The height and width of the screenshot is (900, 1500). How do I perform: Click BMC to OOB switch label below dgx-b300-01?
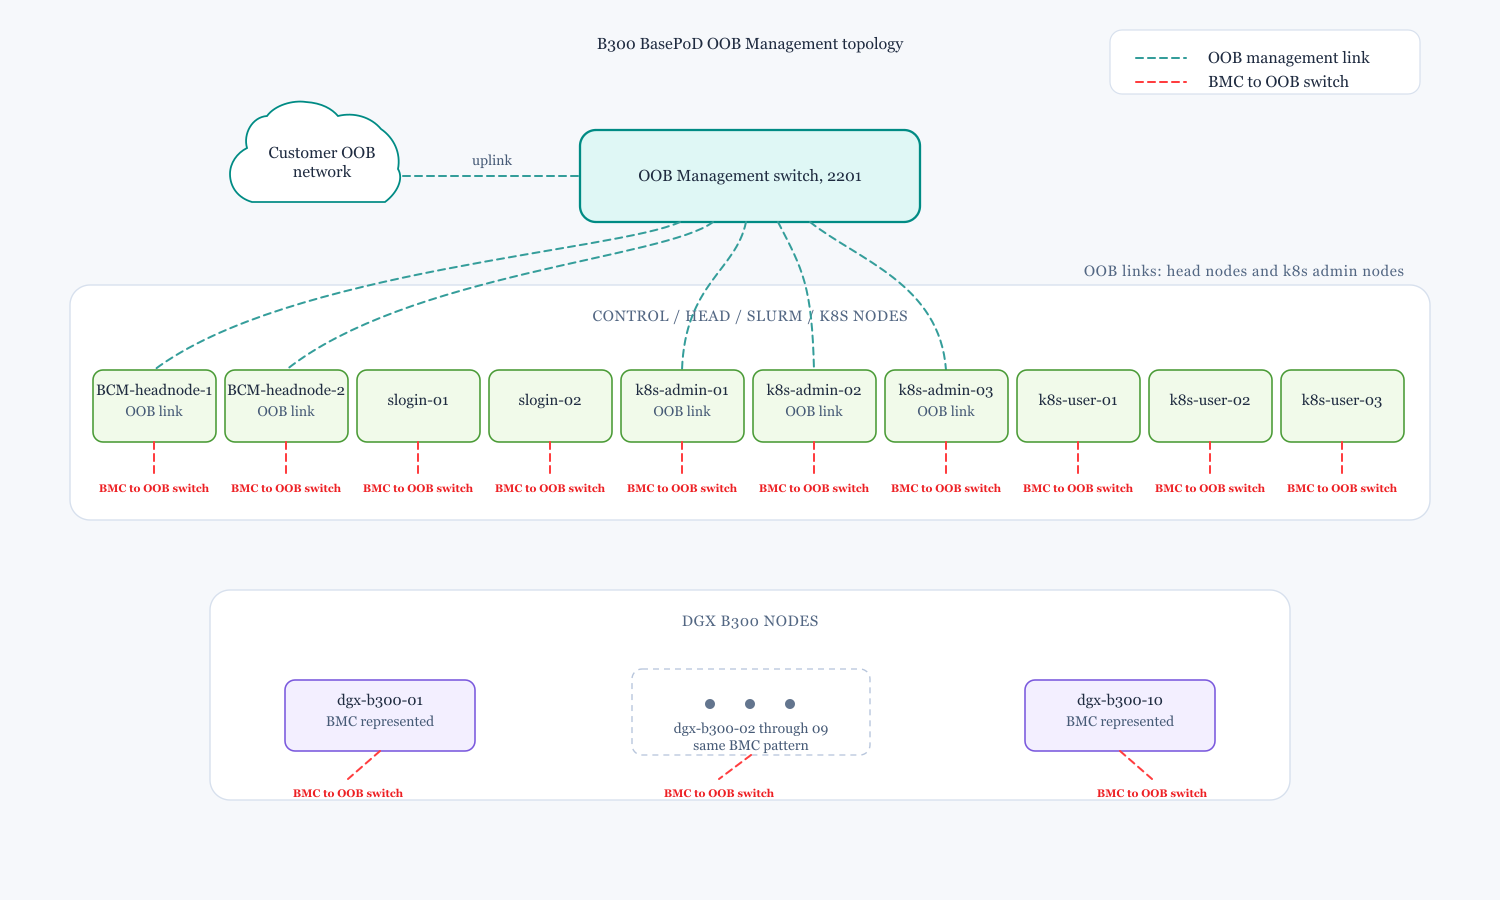click(348, 793)
